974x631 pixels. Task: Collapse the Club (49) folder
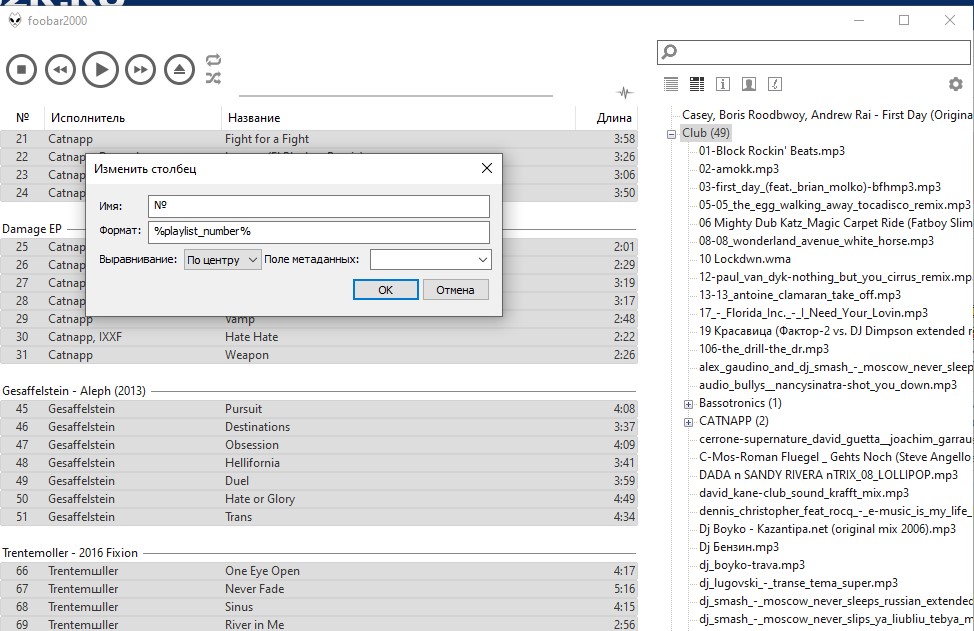point(673,133)
